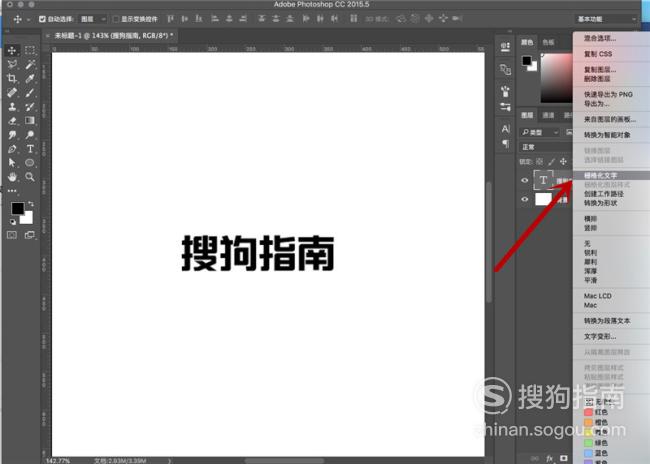Click the foreground color swatch in toolbox
The height and width of the screenshot is (464, 650).
18,208
